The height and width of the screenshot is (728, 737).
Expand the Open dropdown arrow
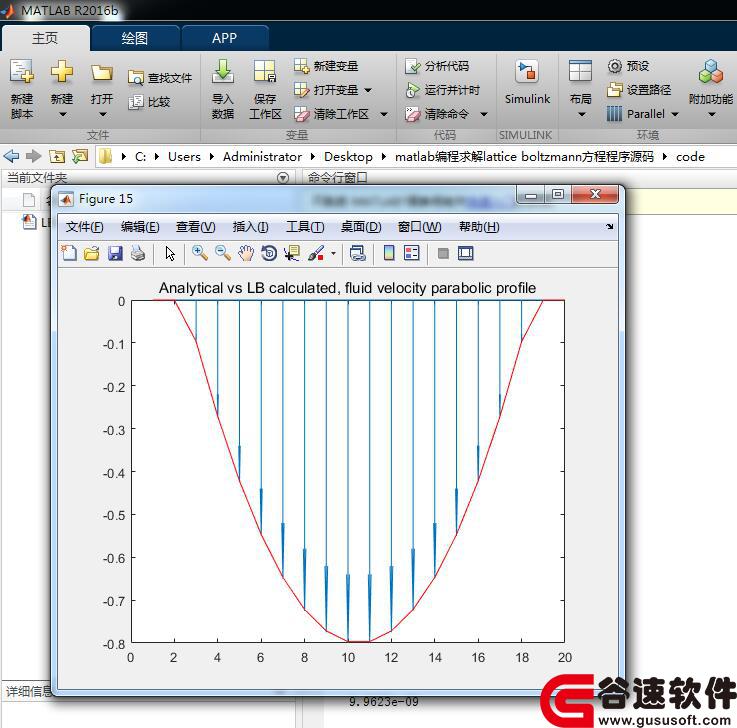click(102, 114)
